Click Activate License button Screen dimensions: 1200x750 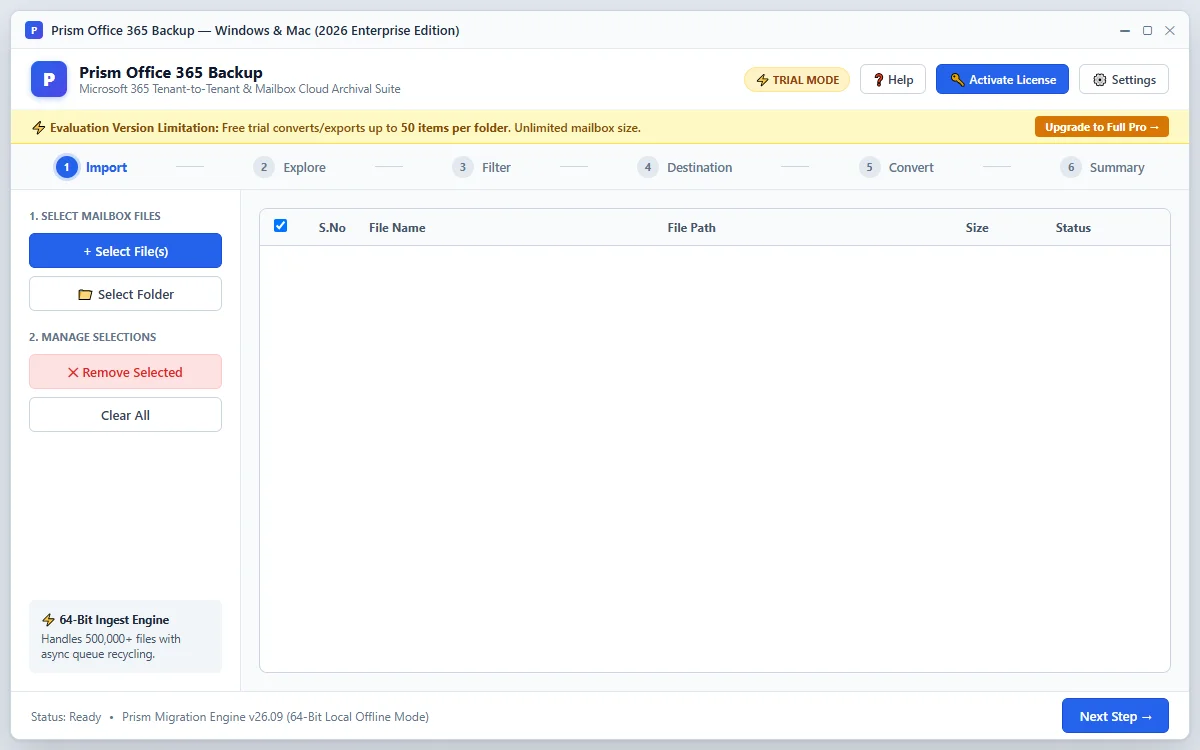(x=1002, y=80)
